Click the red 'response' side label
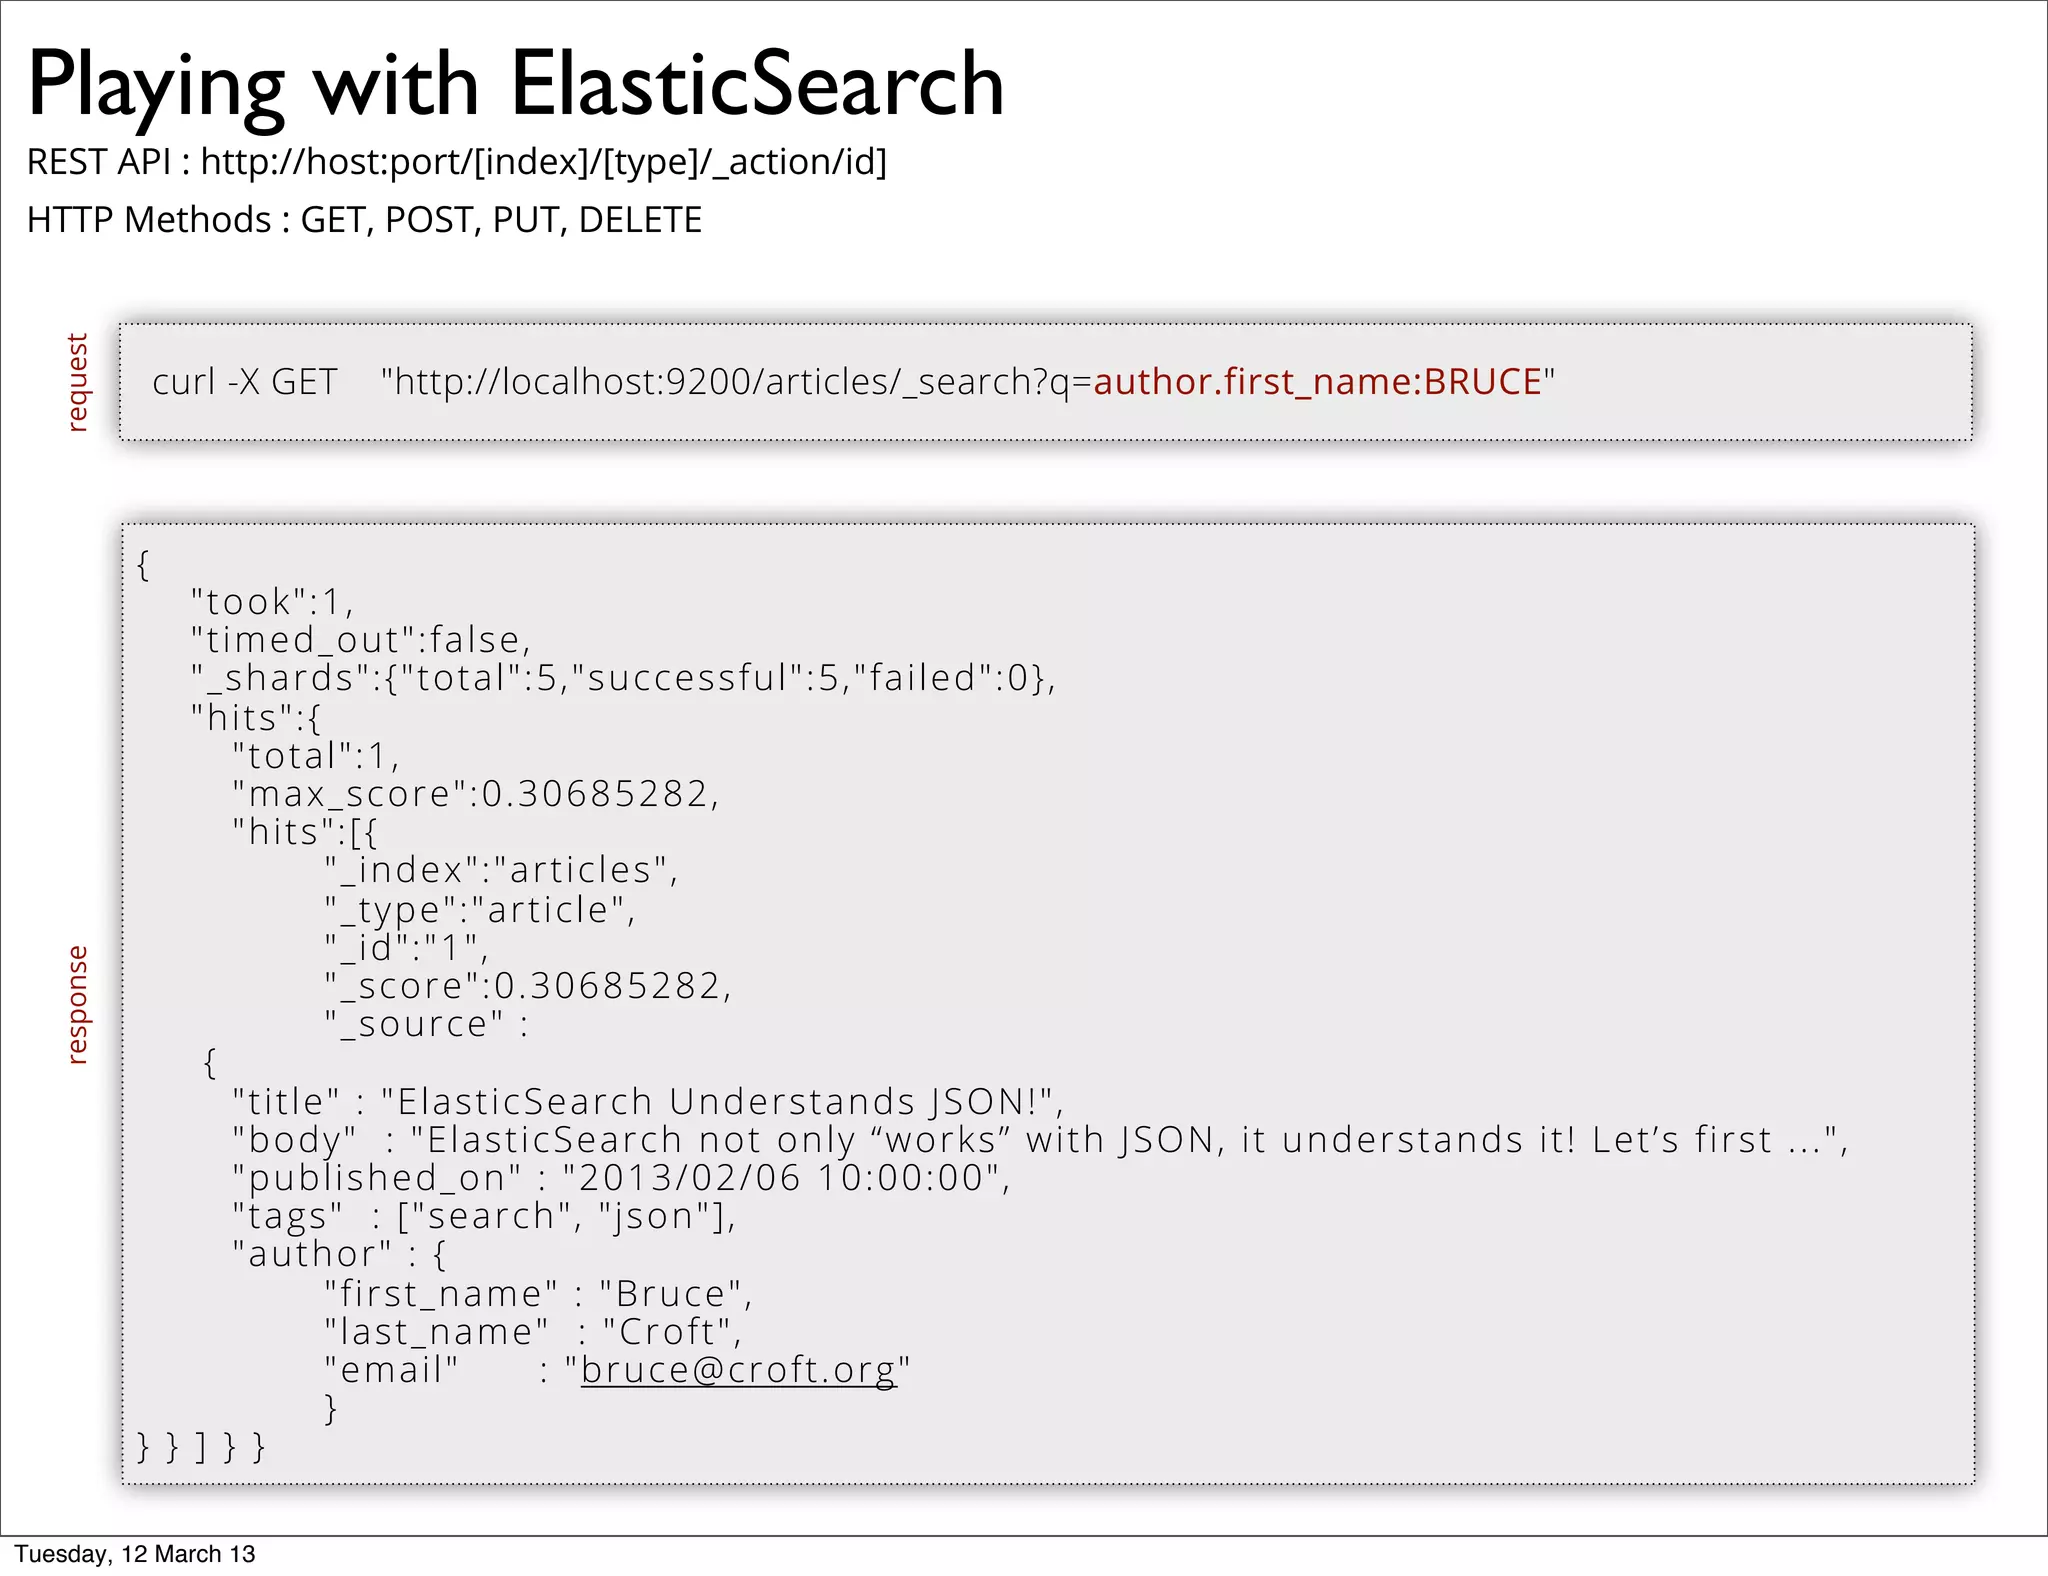 click(x=77, y=1004)
